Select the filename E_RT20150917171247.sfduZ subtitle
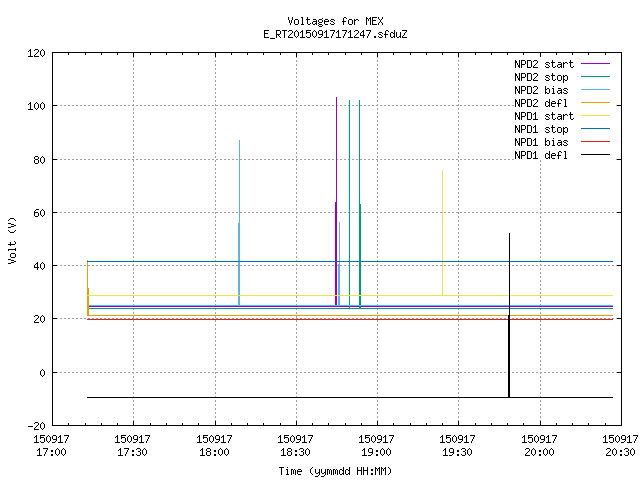This screenshot has height=480, width=640. tap(335, 34)
